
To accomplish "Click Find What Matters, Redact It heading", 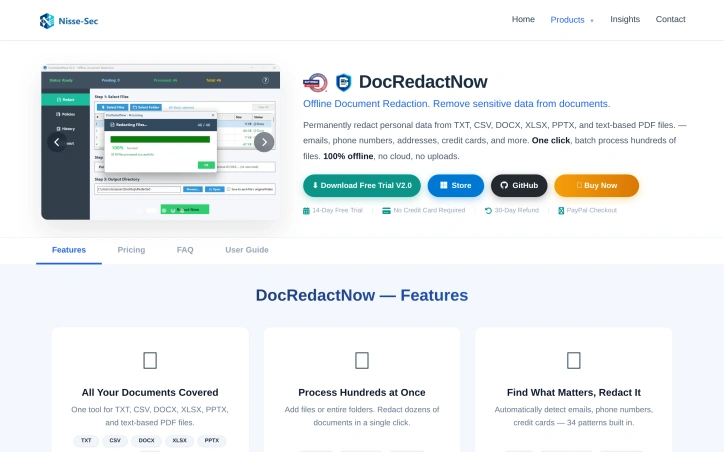I will [573, 392].
